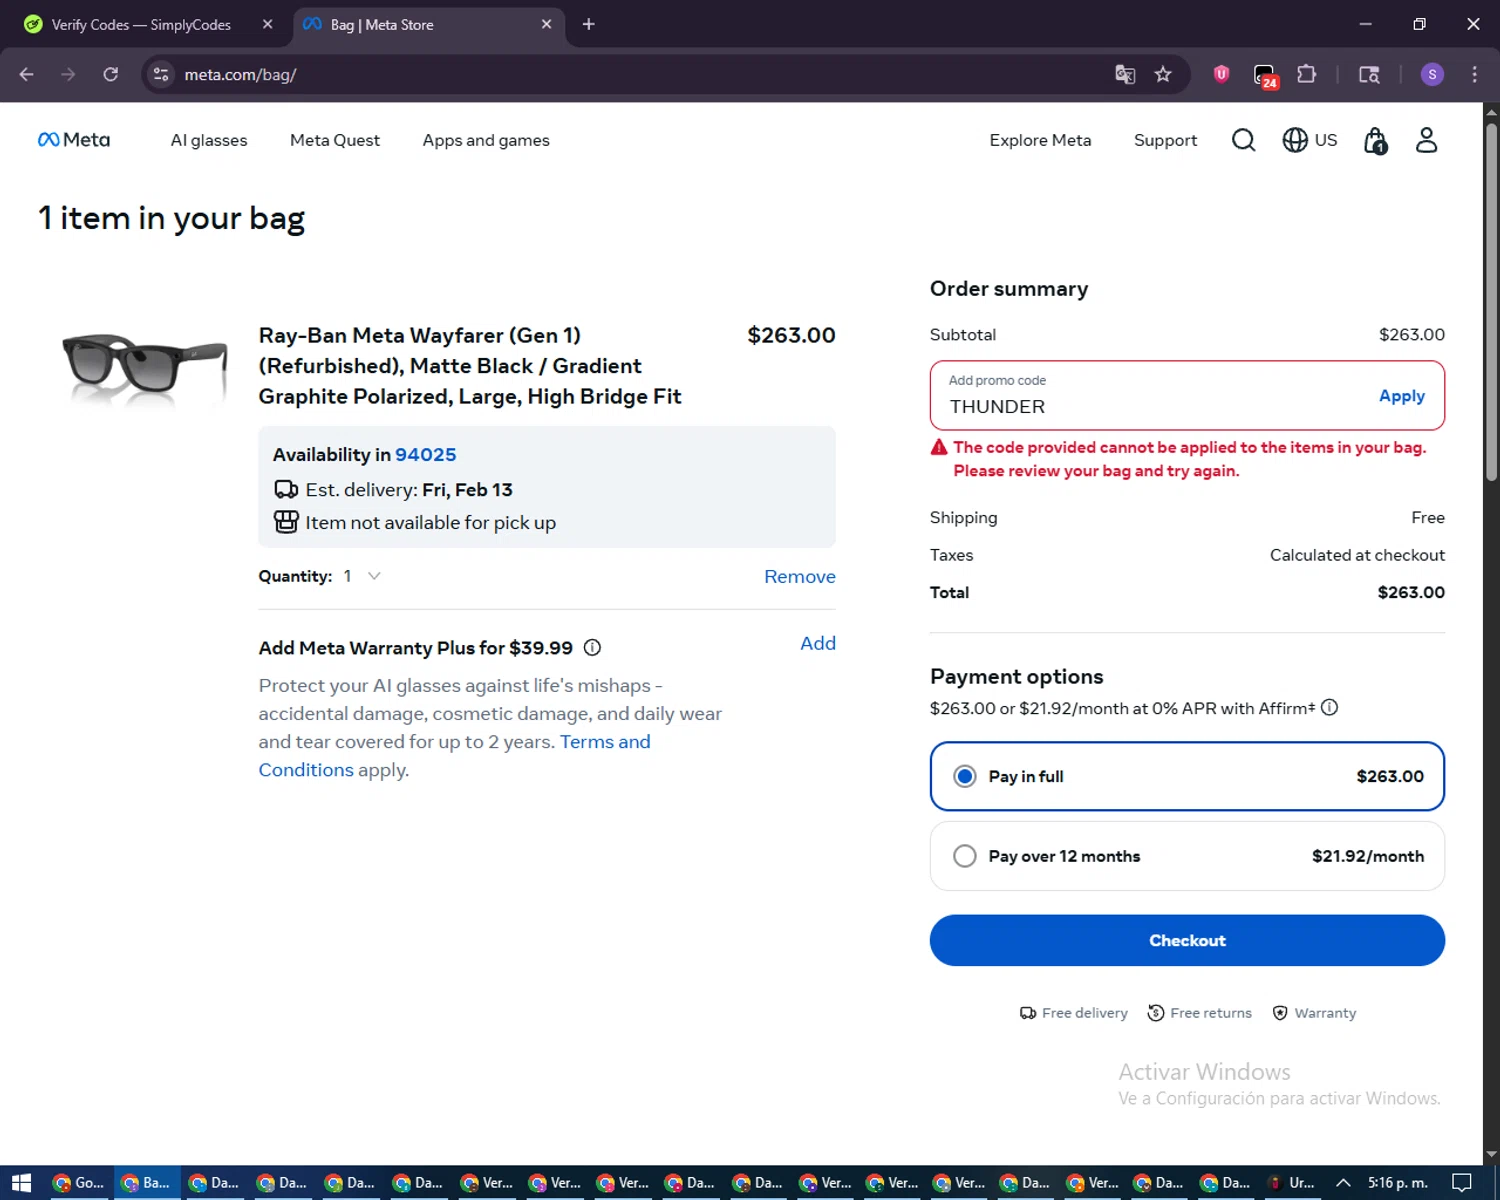Go back with browser back arrow
The image size is (1500, 1200).
pyautogui.click(x=27, y=74)
